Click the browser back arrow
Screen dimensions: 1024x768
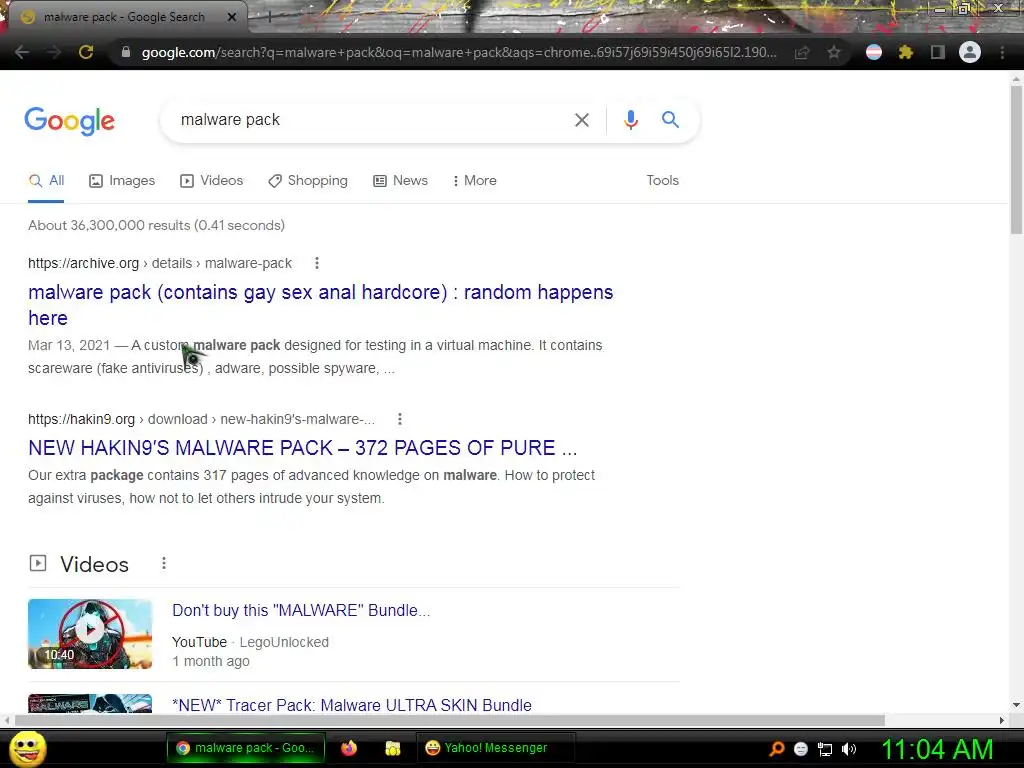(22, 52)
